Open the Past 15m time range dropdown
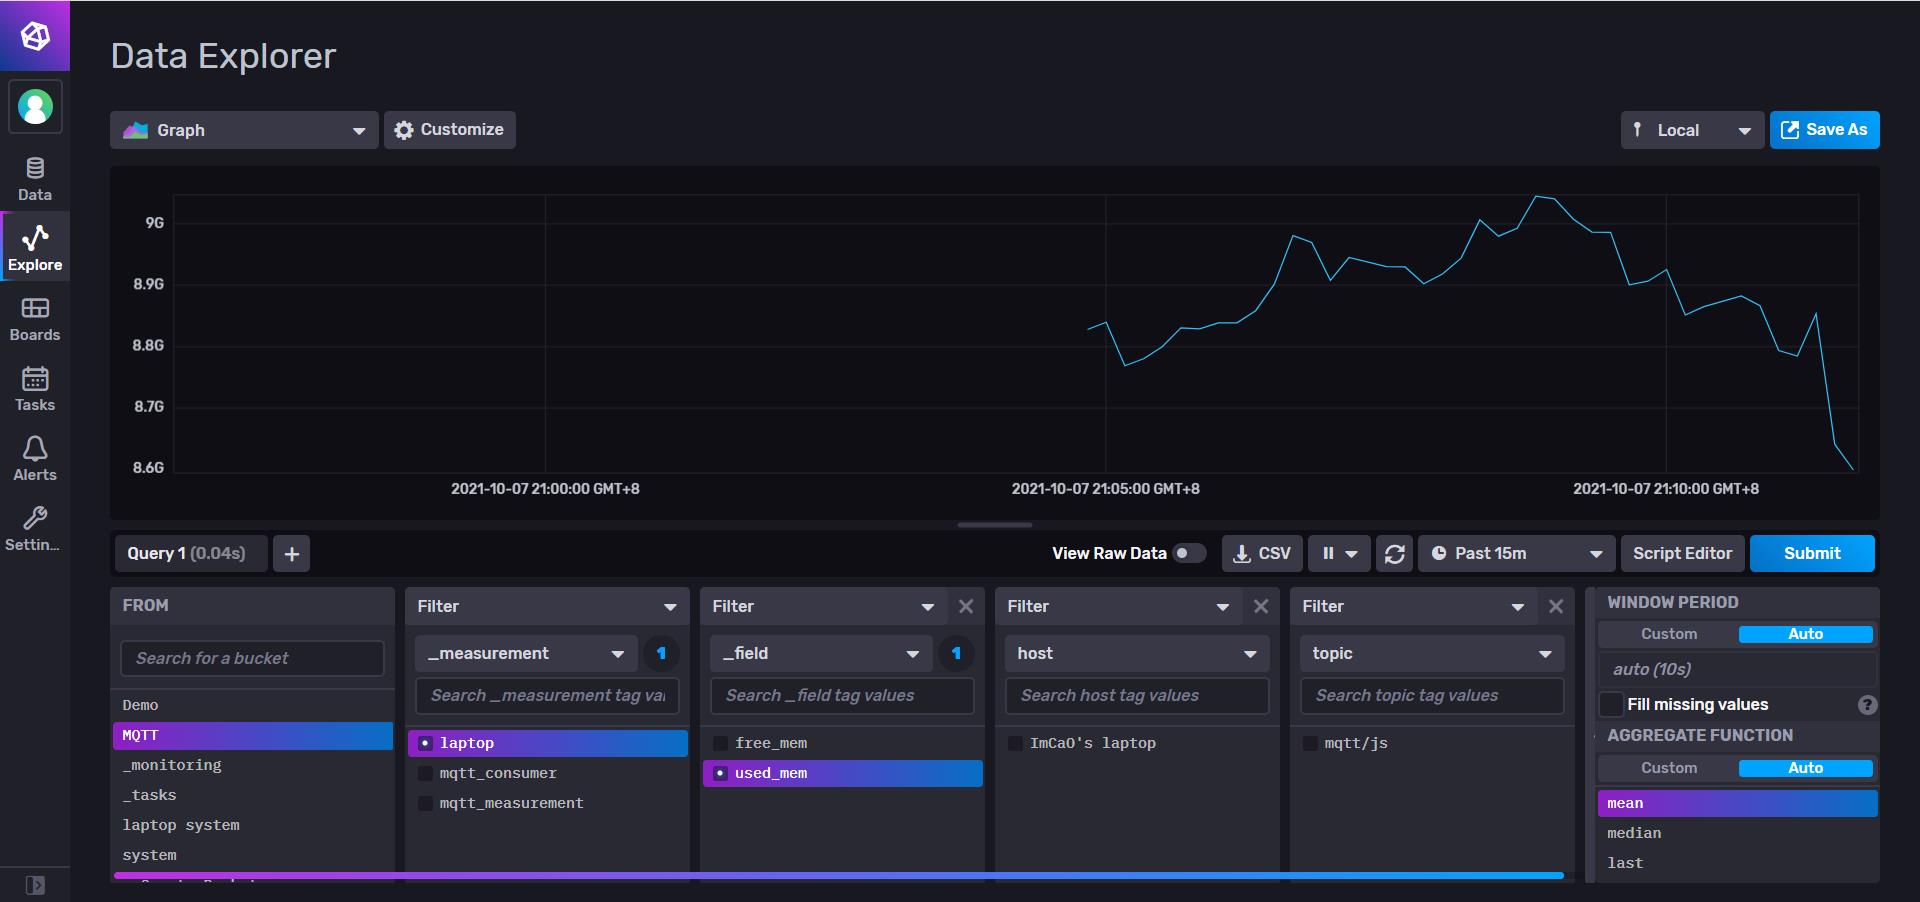This screenshot has width=1920, height=902. point(1515,553)
